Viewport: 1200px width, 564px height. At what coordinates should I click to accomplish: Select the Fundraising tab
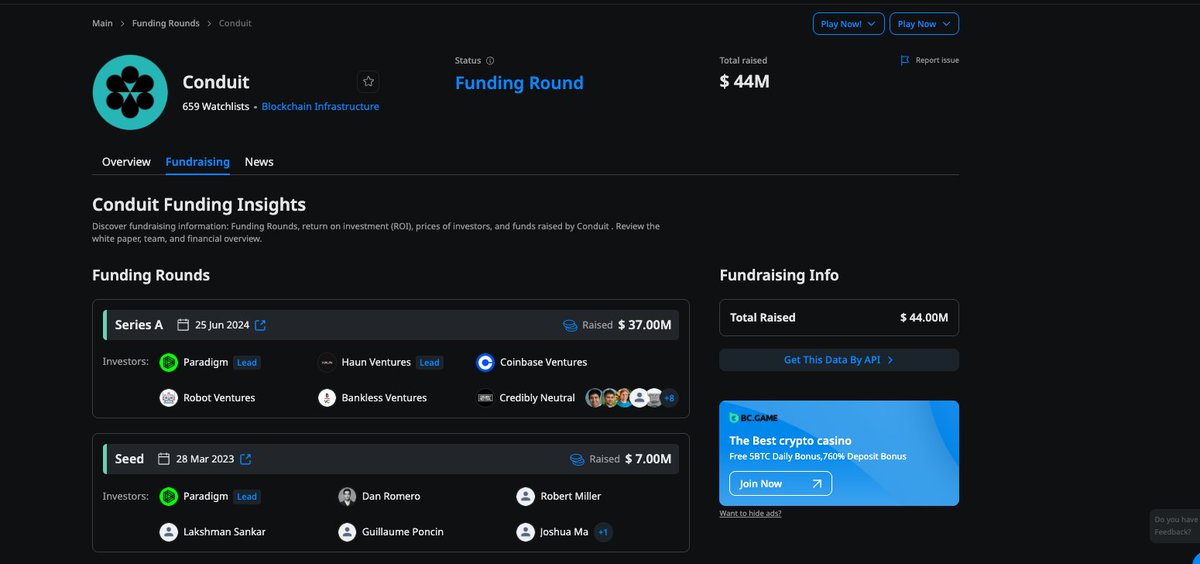tap(198, 162)
